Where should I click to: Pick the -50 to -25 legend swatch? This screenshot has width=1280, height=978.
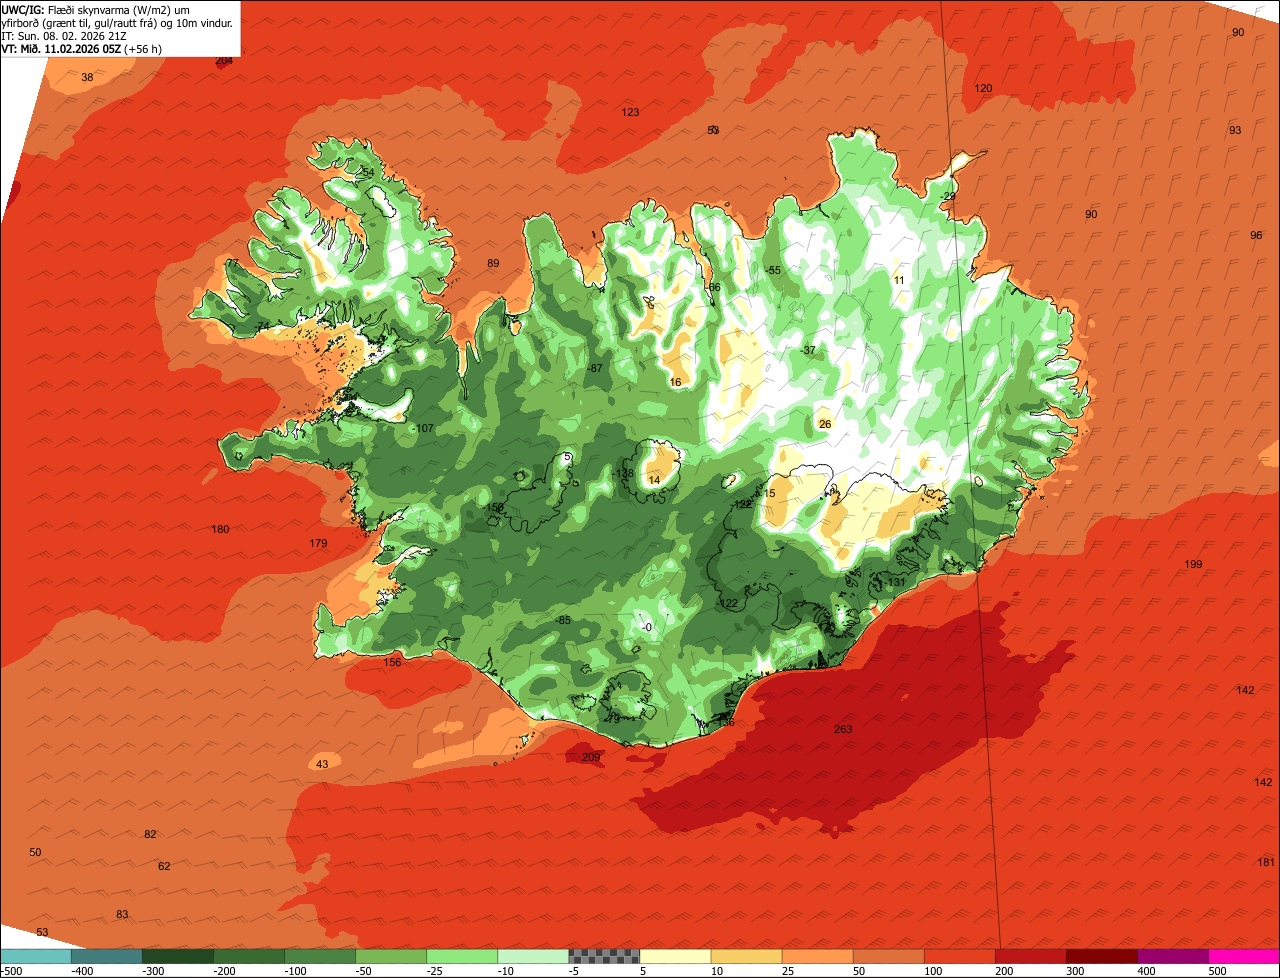point(390,956)
